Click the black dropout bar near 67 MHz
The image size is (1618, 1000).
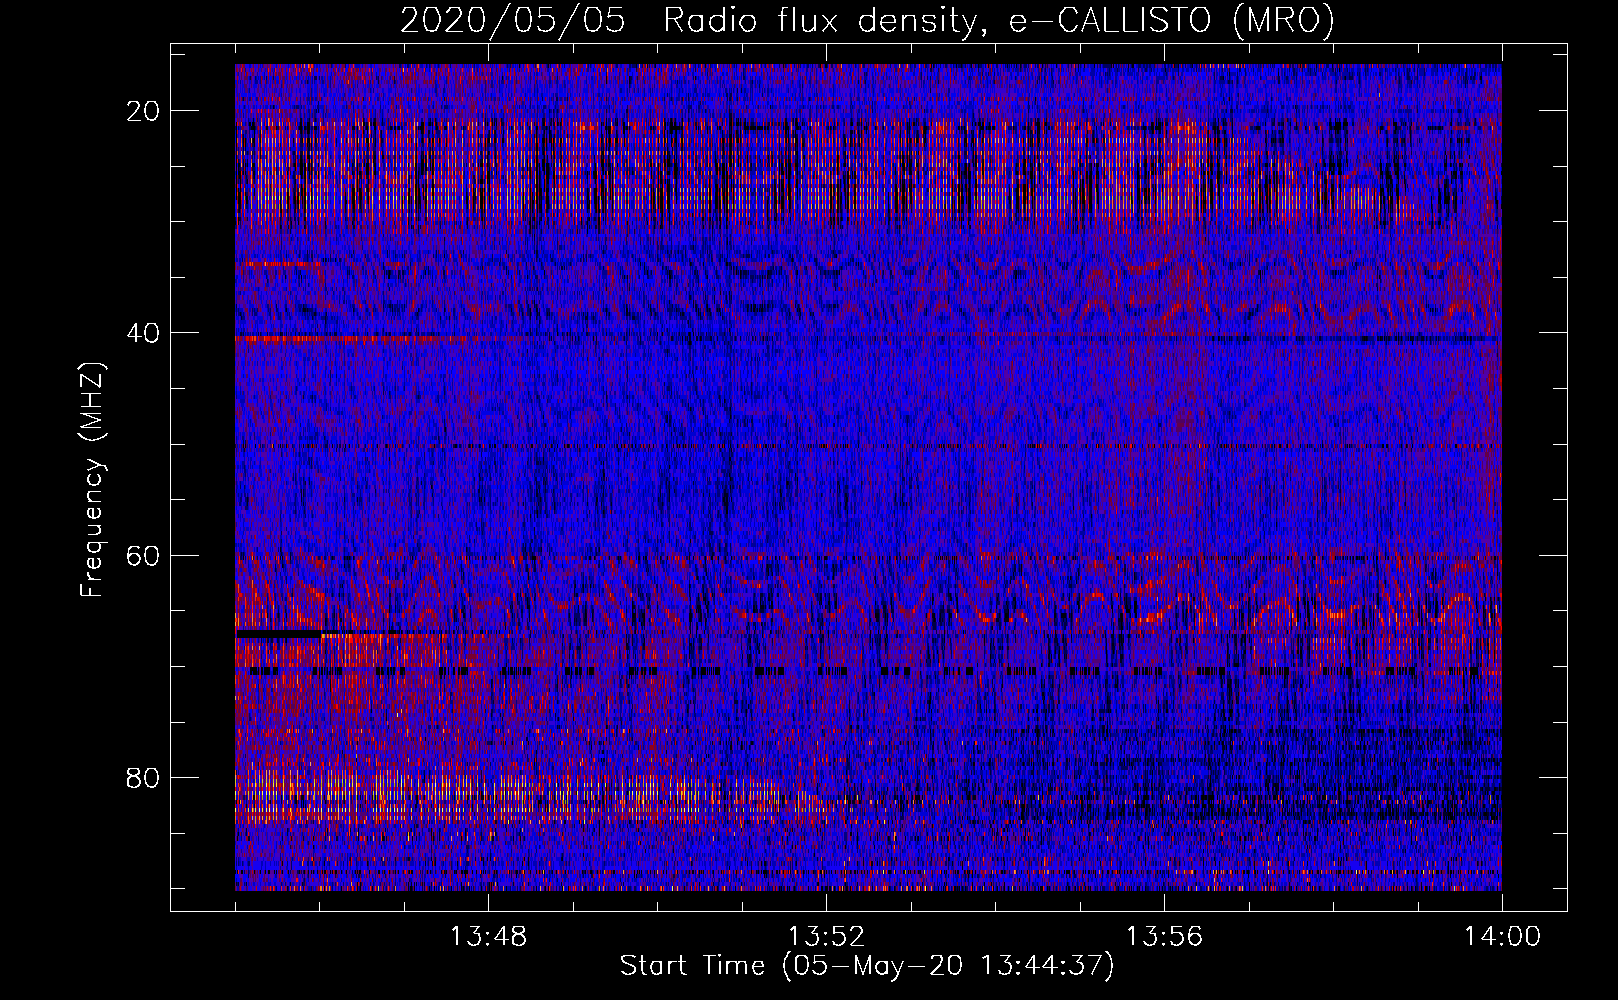point(278,634)
